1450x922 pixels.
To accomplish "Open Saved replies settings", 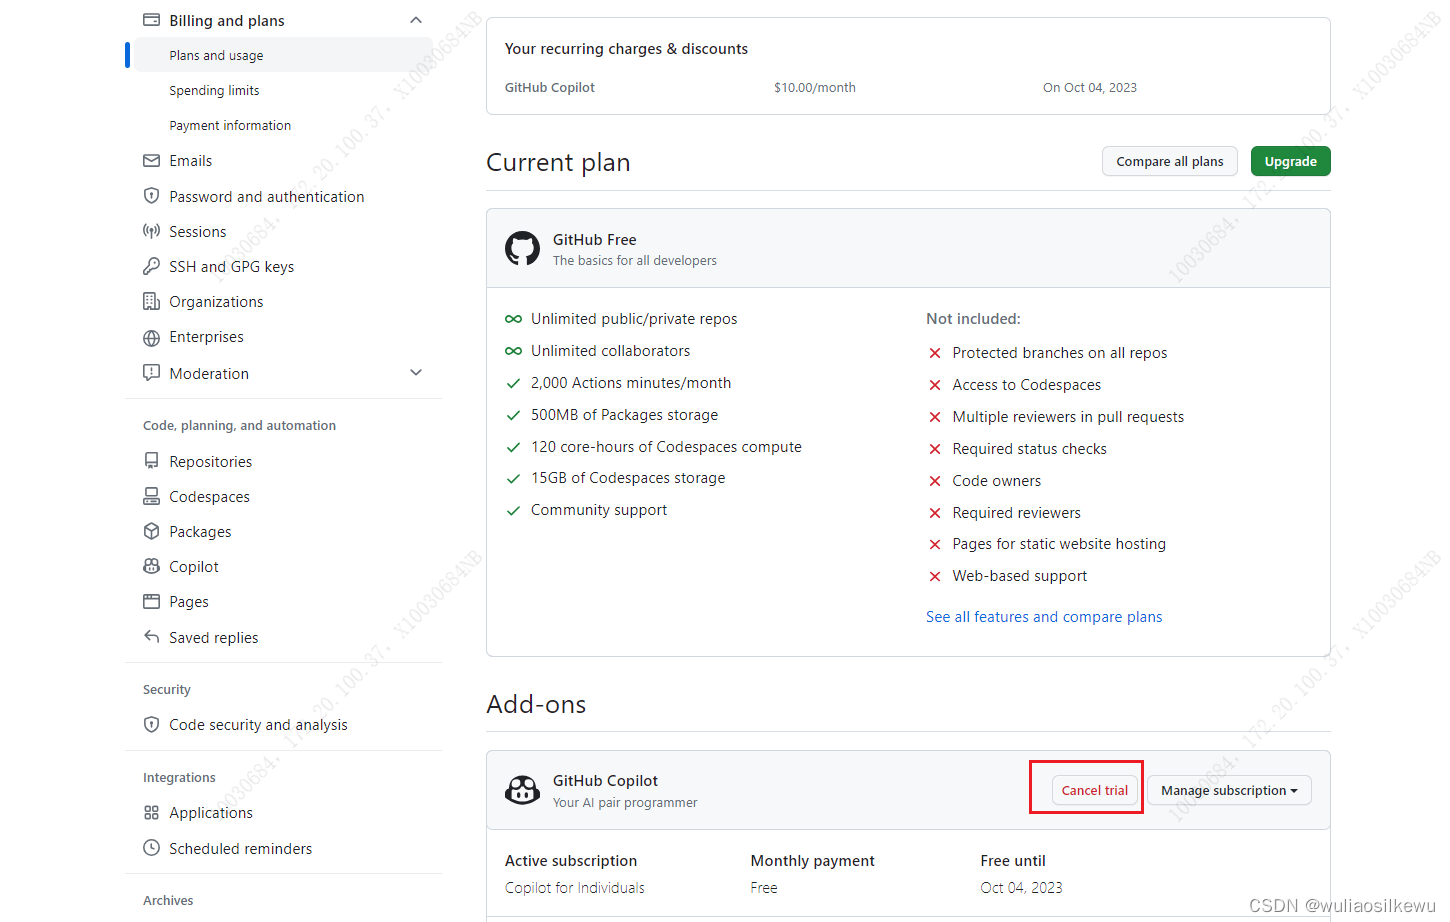I will tap(213, 637).
